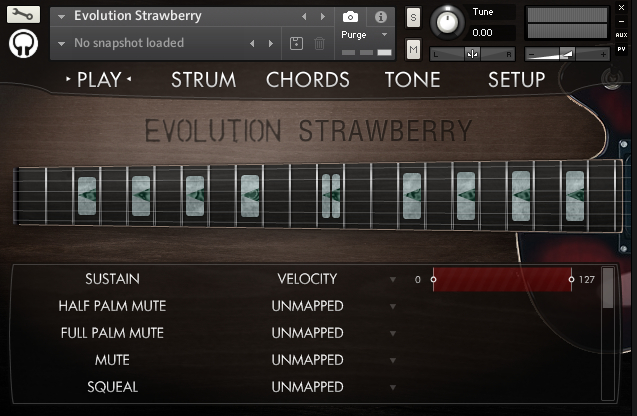Select the HALF PALM MUTE articulation
This screenshot has width=637, height=416.
click(113, 306)
